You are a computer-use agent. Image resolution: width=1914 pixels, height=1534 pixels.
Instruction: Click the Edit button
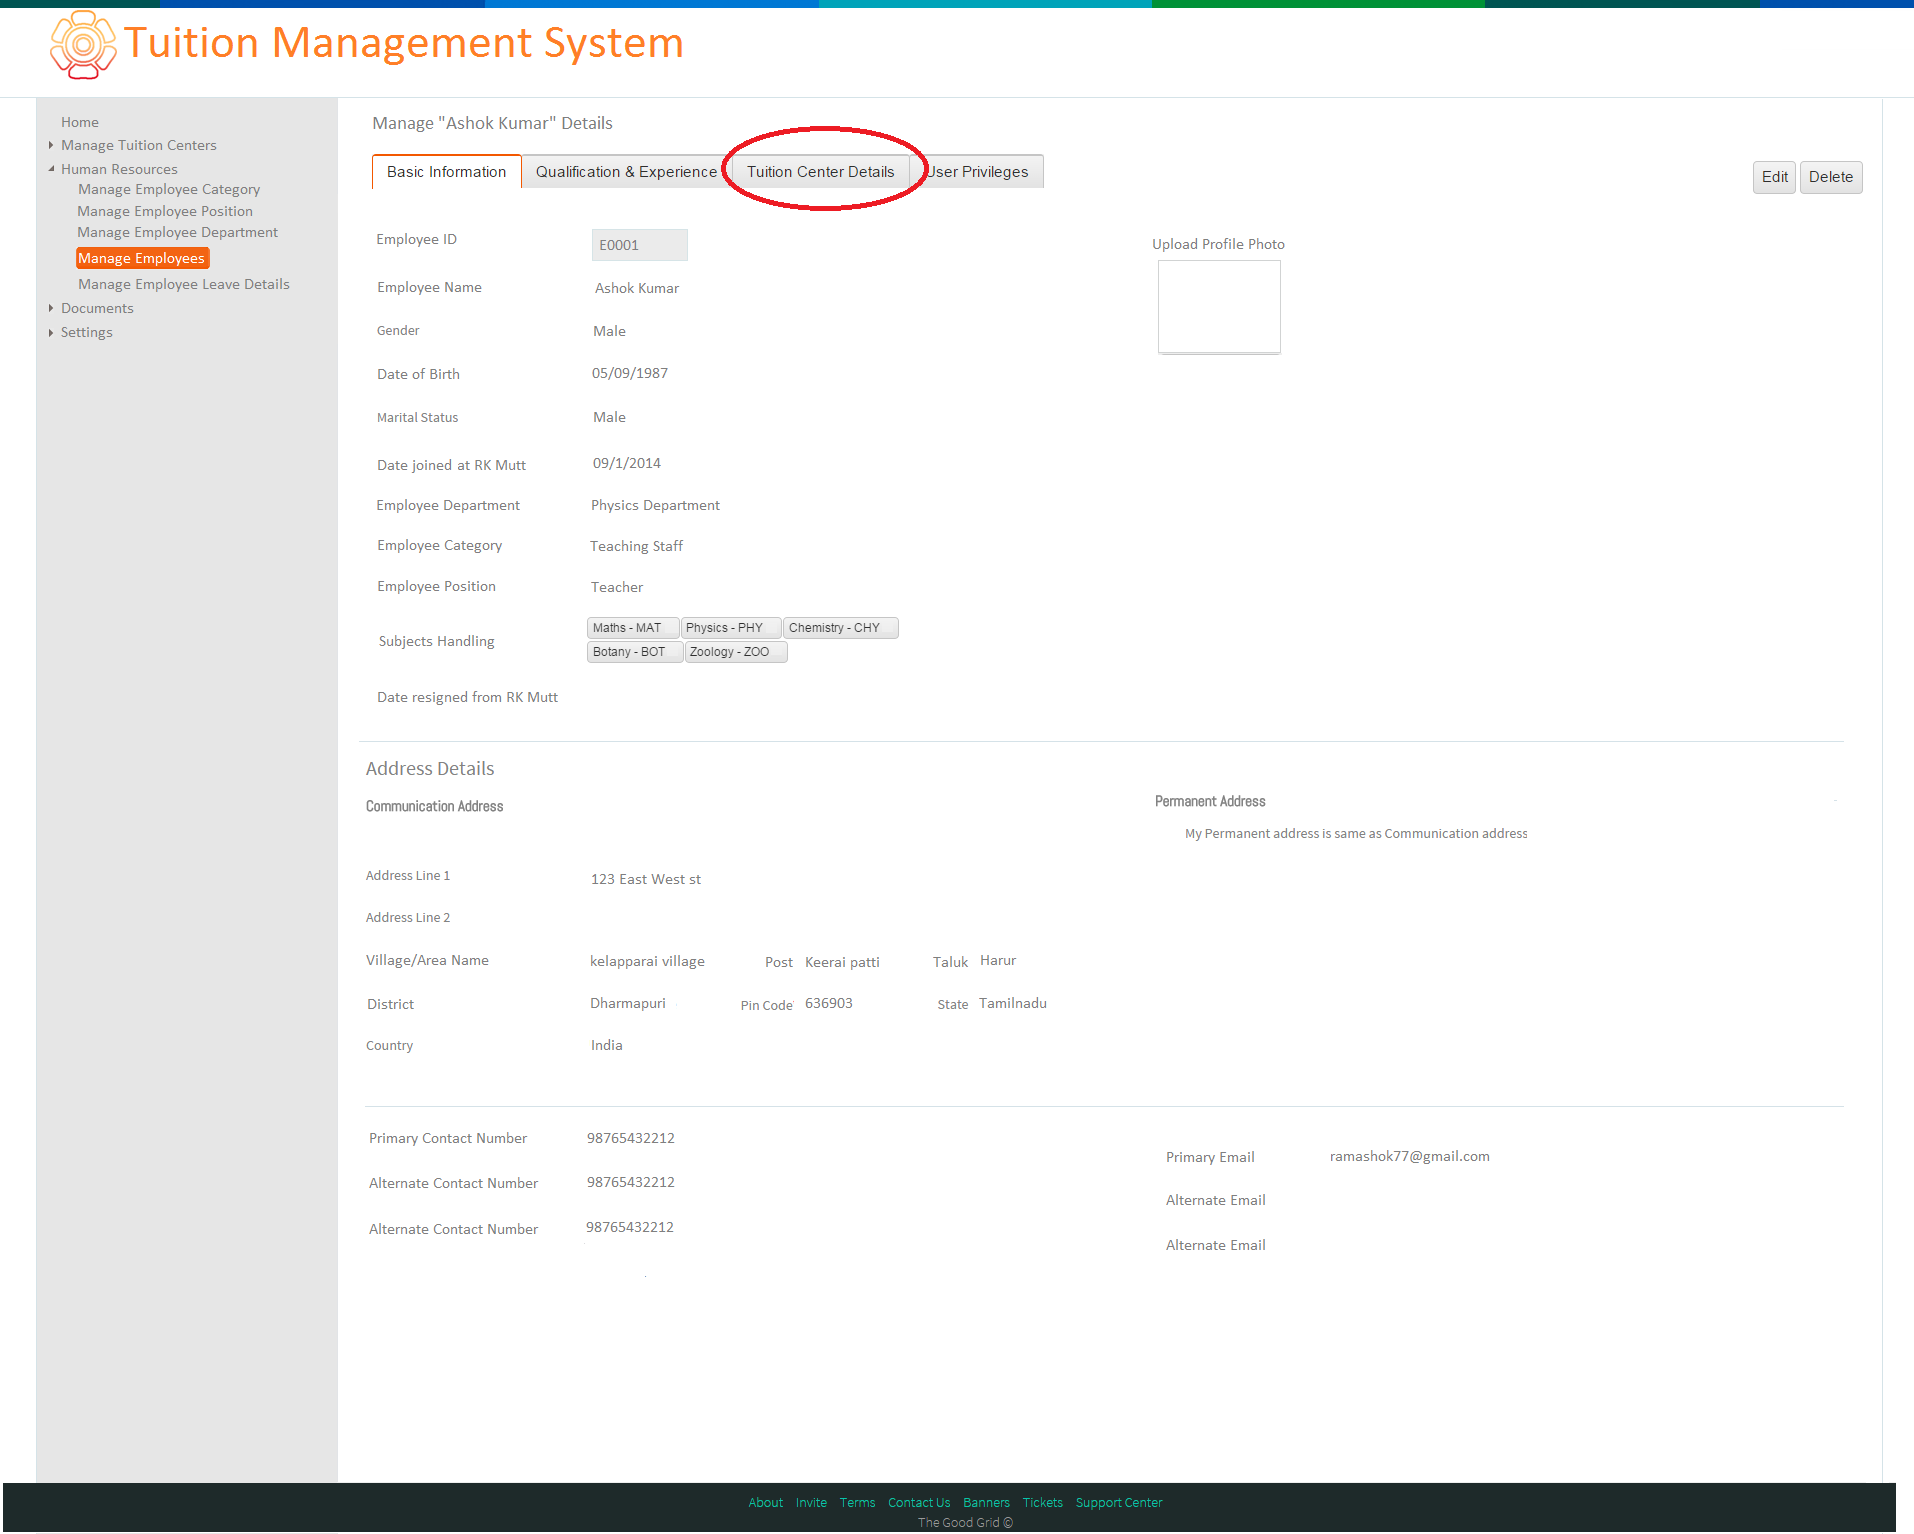(1774, 177)
